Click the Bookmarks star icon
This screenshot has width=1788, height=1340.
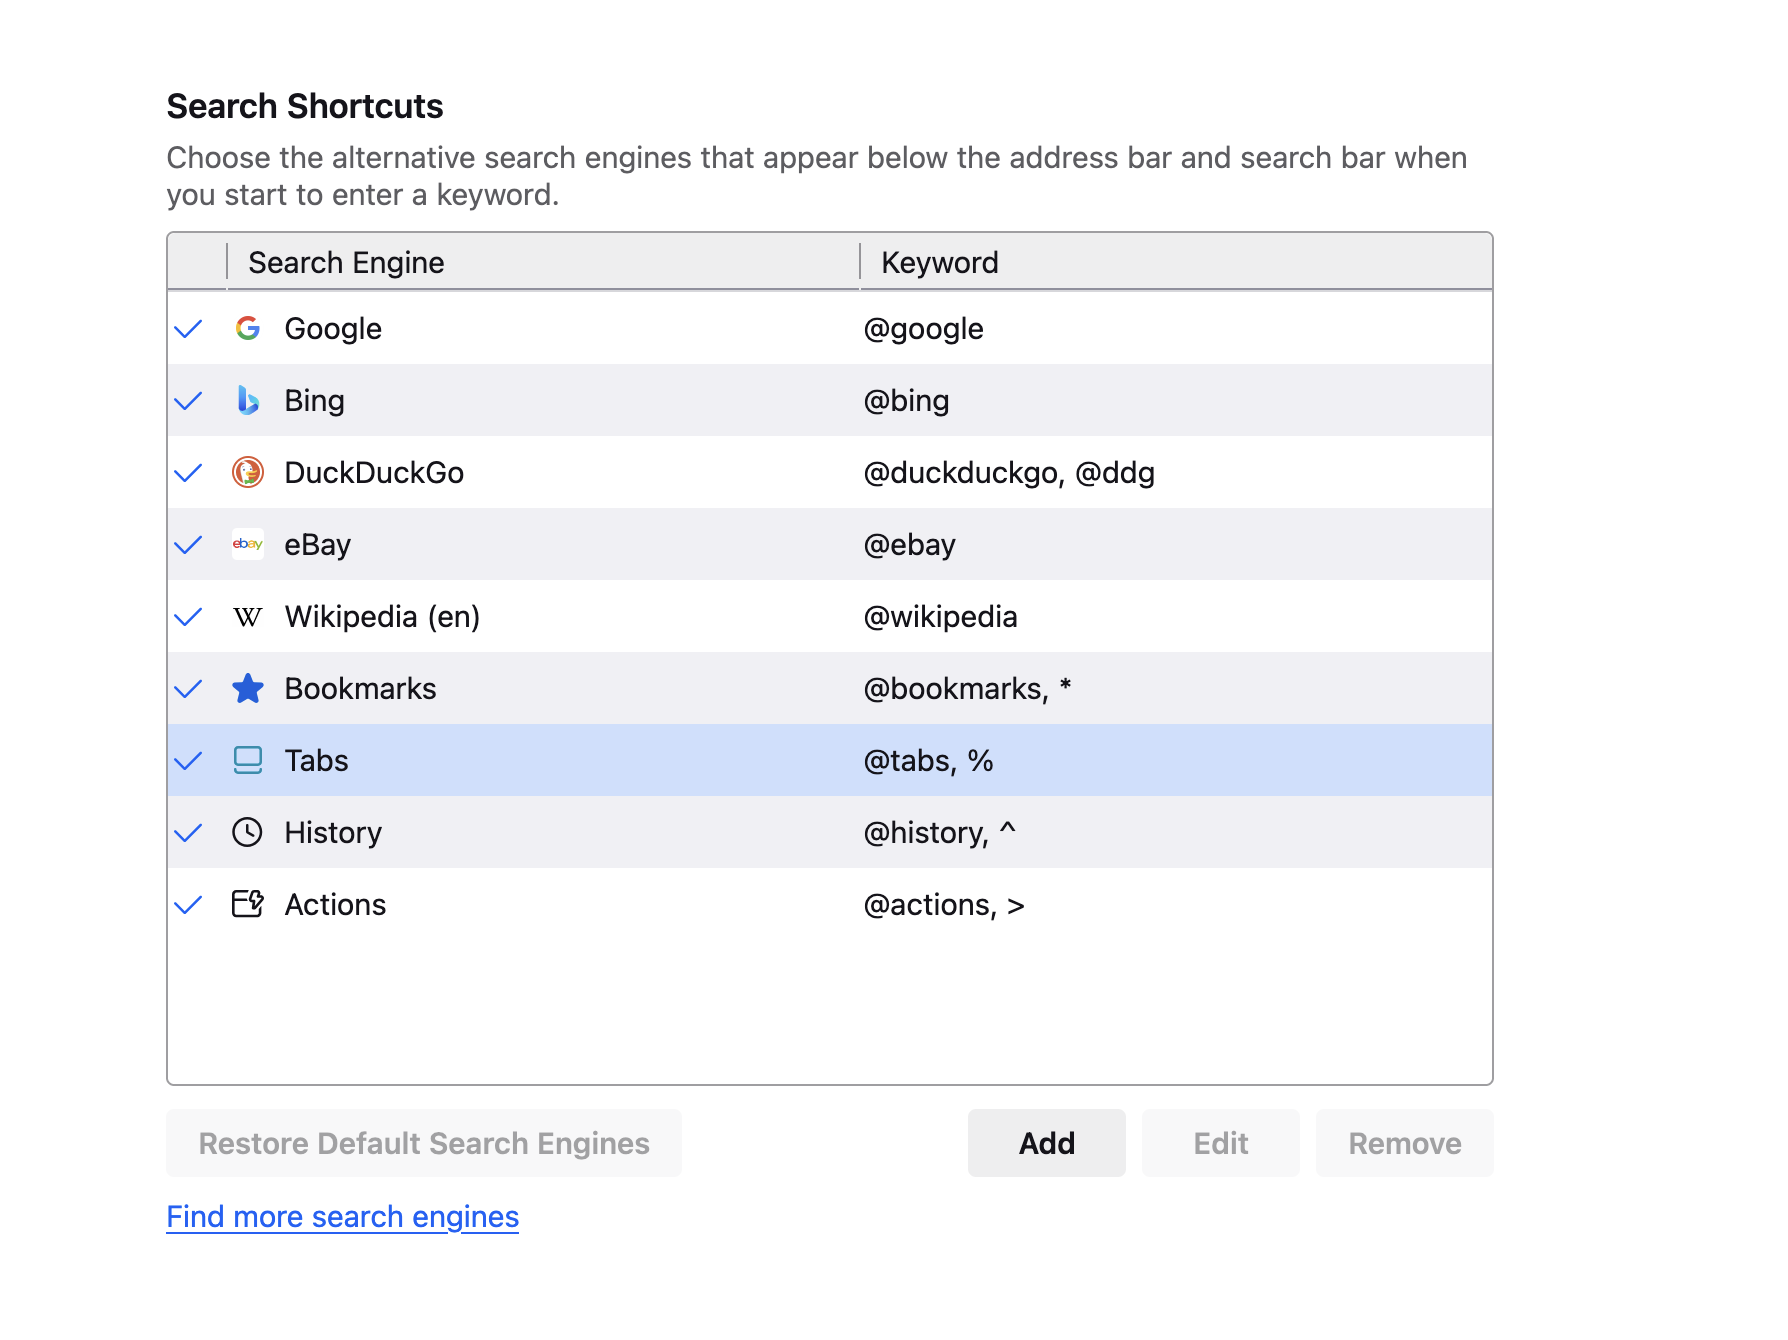tap(247, 688)
